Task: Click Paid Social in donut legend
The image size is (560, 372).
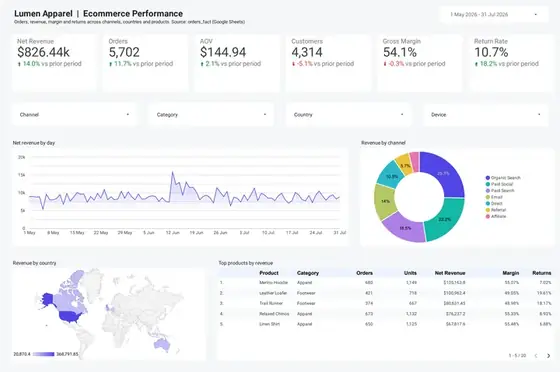Action: point(500,184)
